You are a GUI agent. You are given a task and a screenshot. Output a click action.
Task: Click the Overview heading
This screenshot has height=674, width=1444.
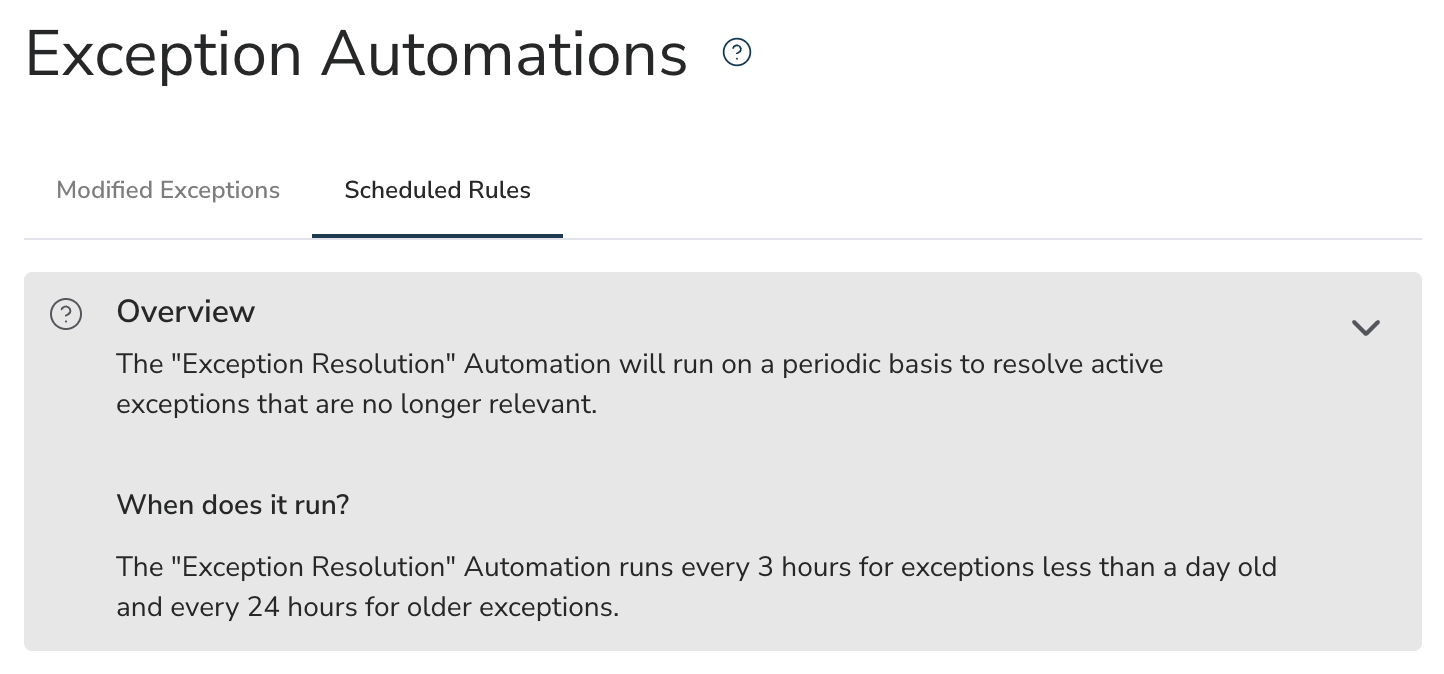point(186,312)
